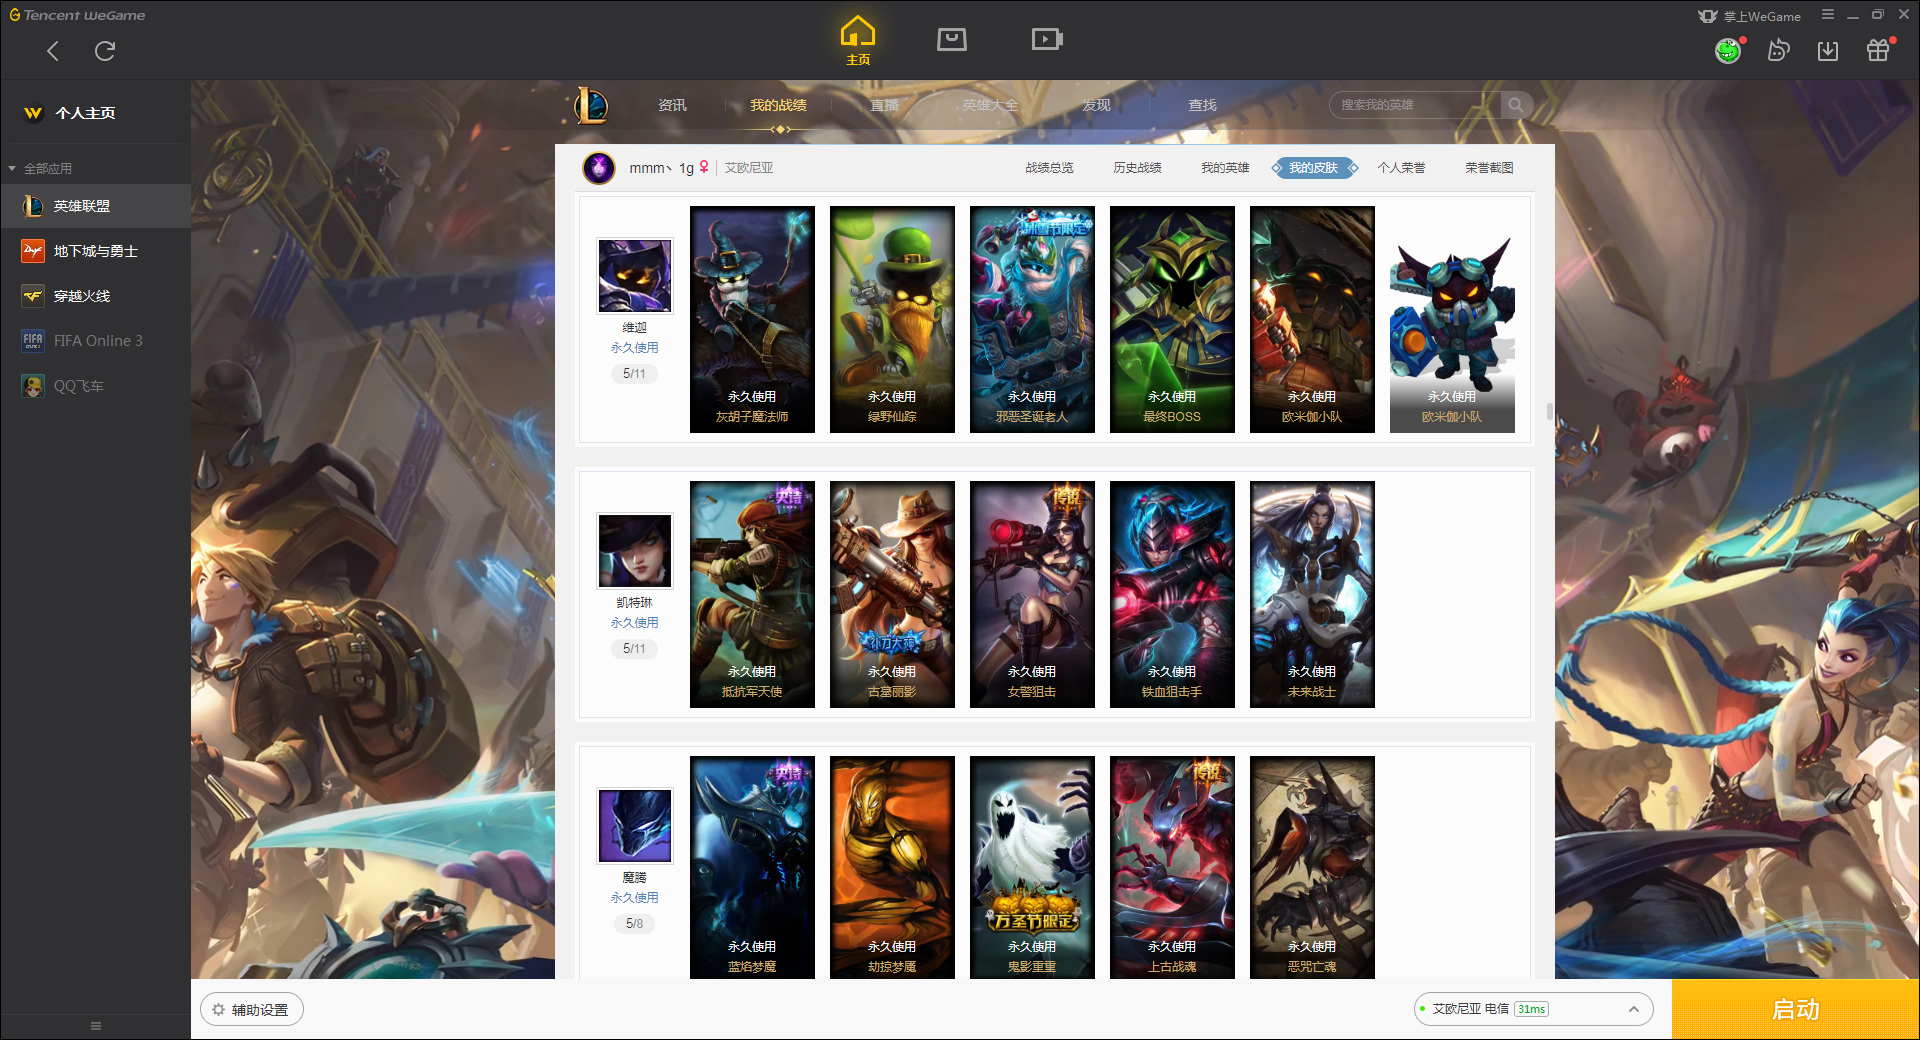This screenshot has height=1040, width=1920.
Task: Click the 启动 launch button
Action: (x=1795, y=1010)
